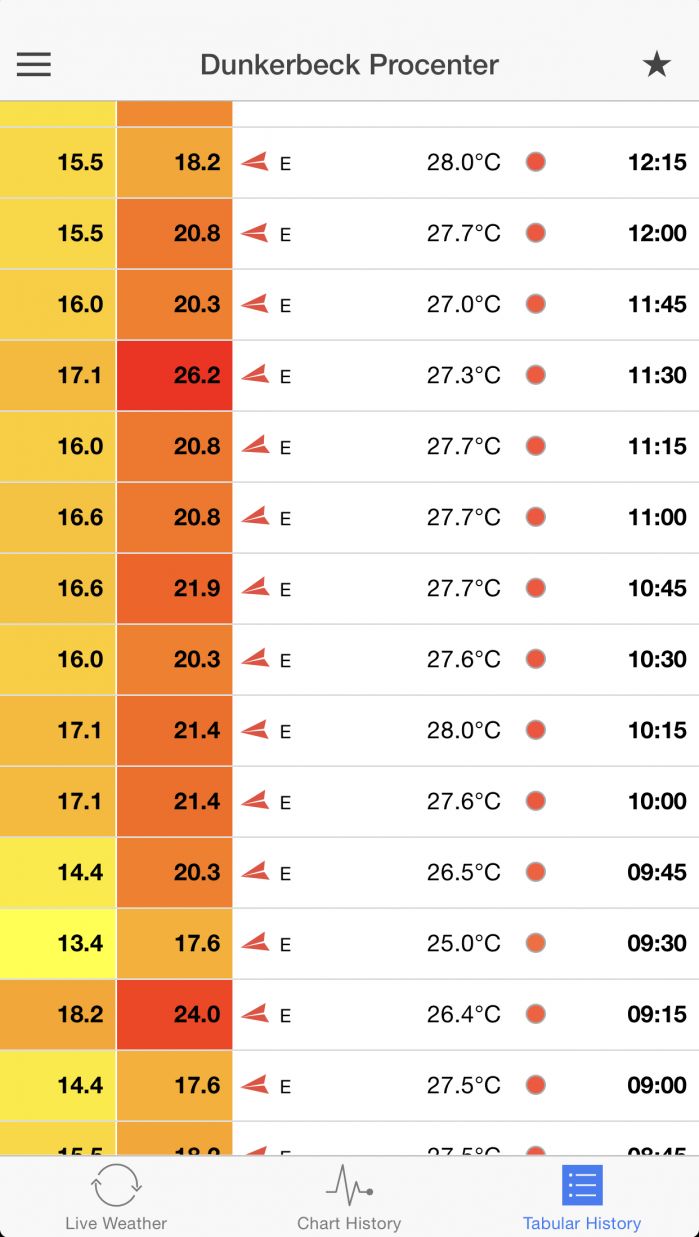Switch to Live Weather tab

click(x=116, y=1223)
